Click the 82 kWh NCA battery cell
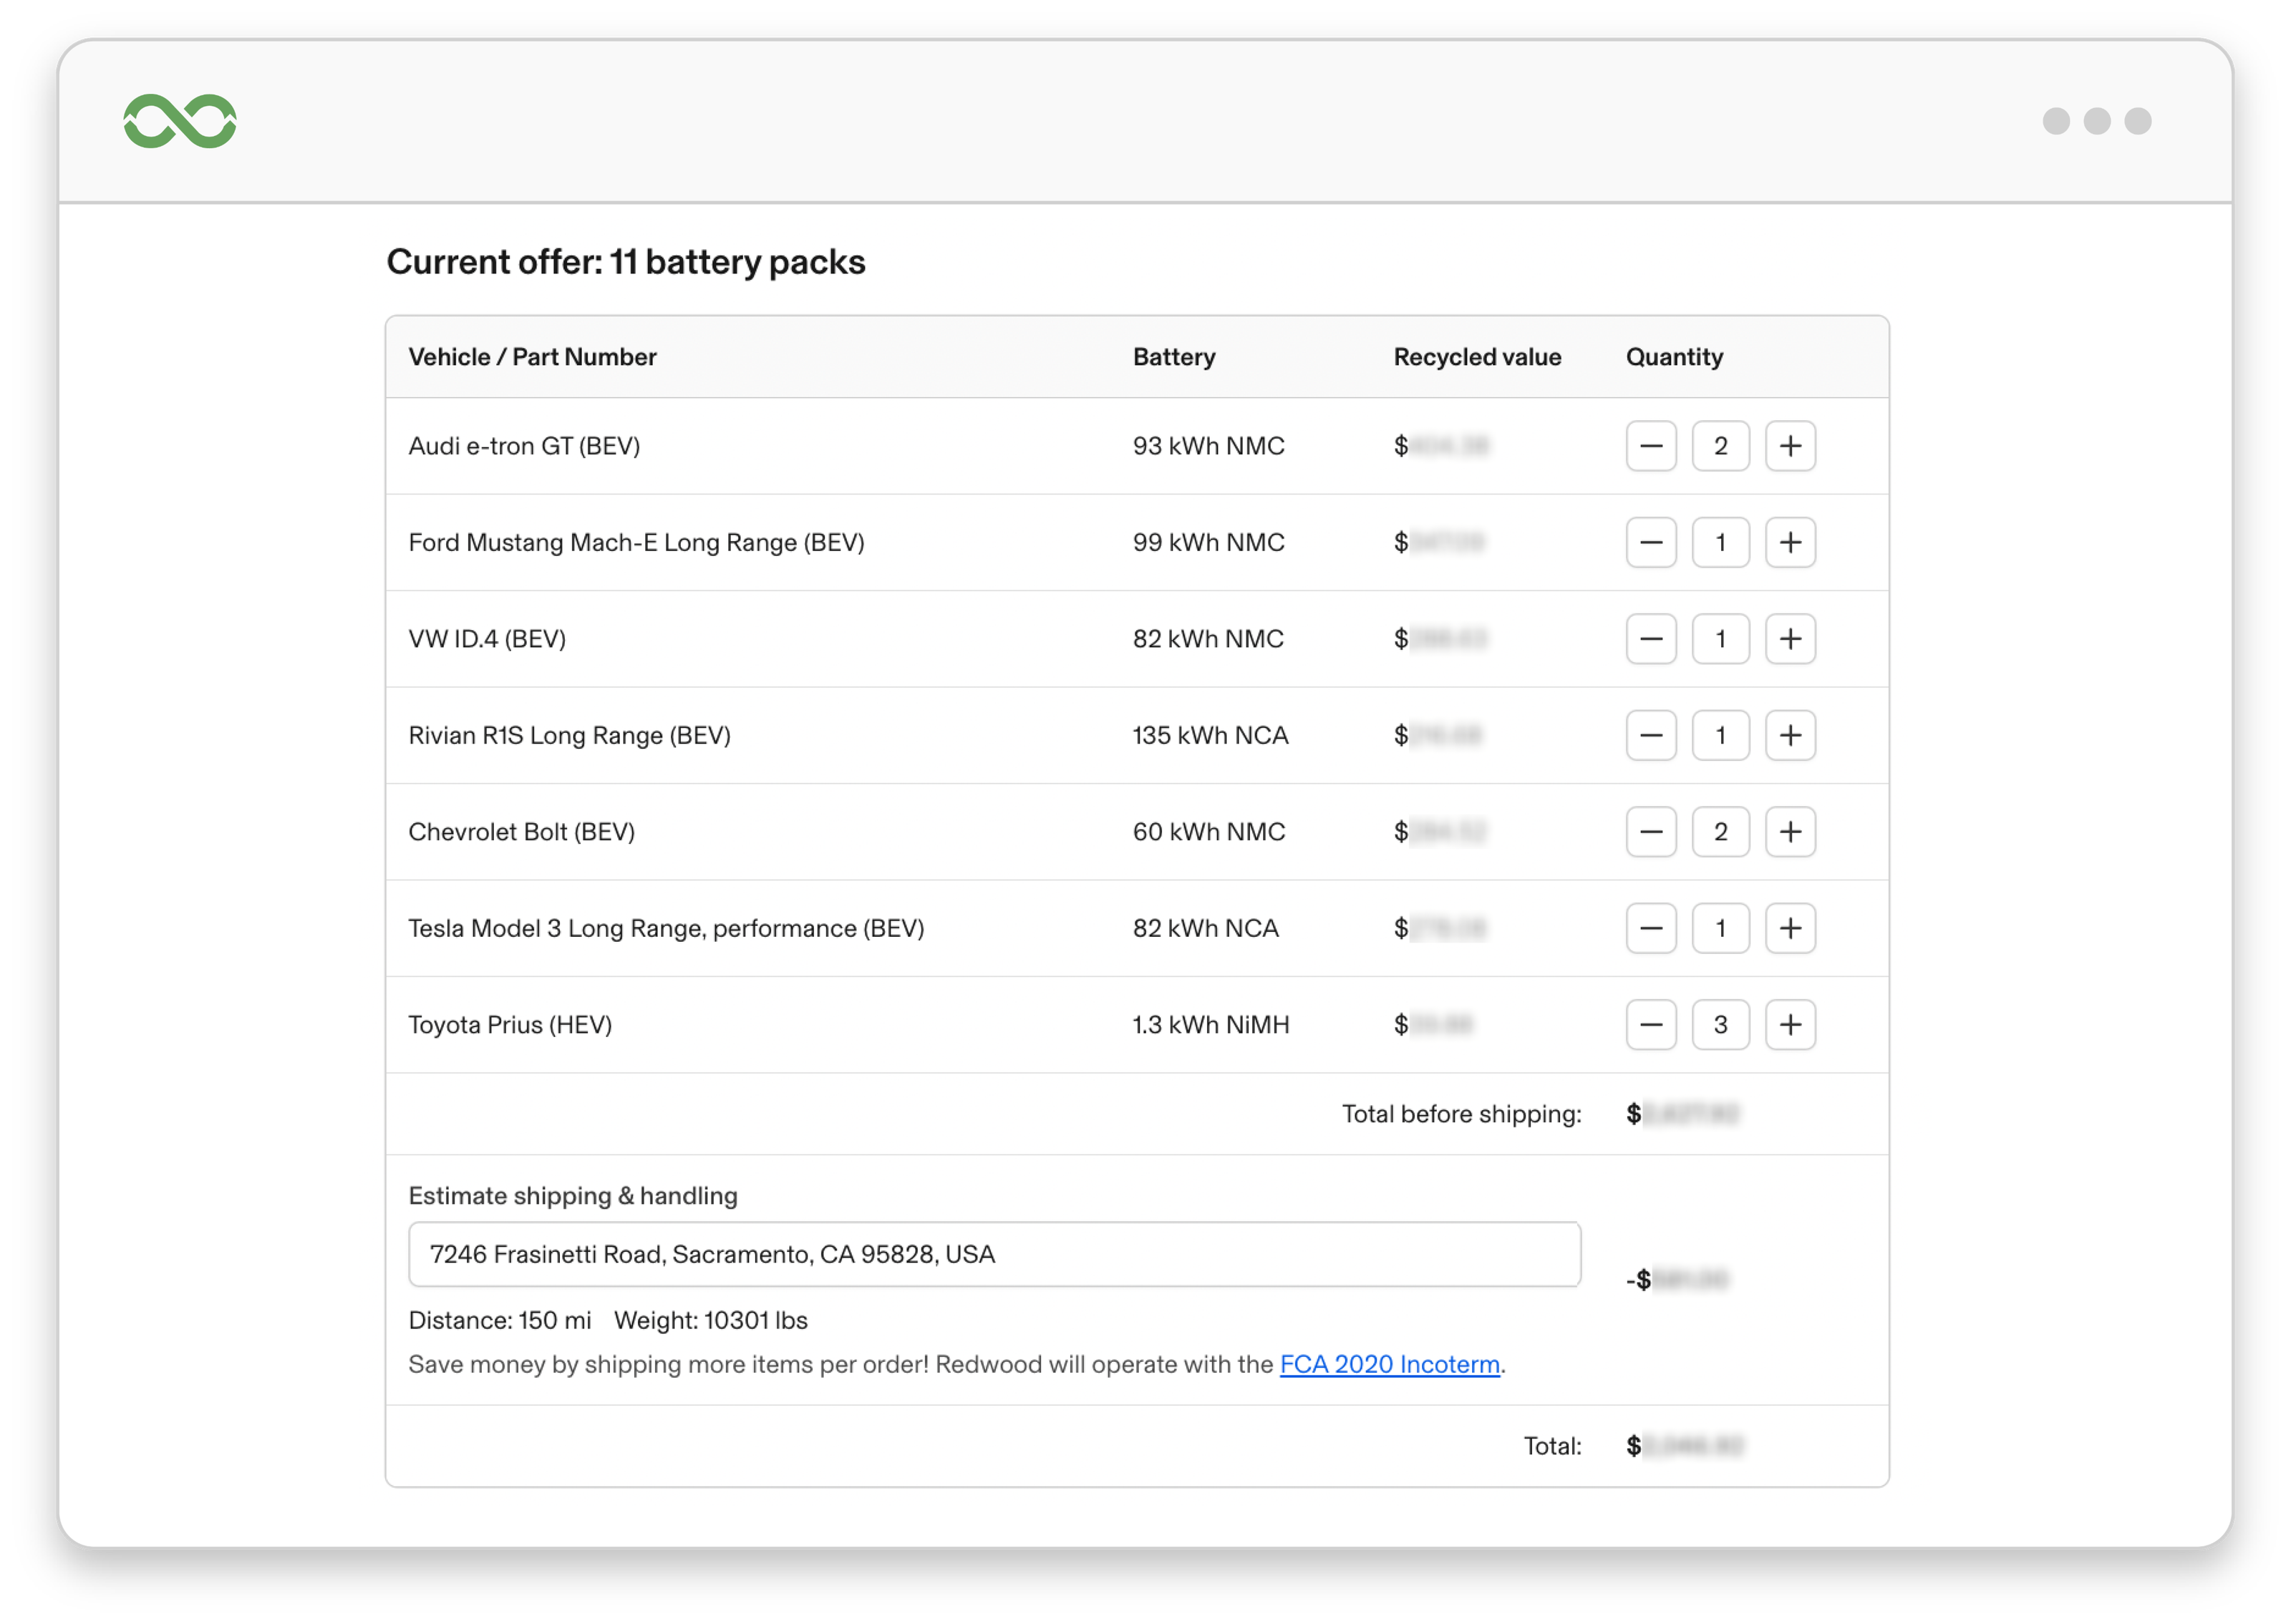This screenshot has width=2291, height=1624. click(1205, 928)
